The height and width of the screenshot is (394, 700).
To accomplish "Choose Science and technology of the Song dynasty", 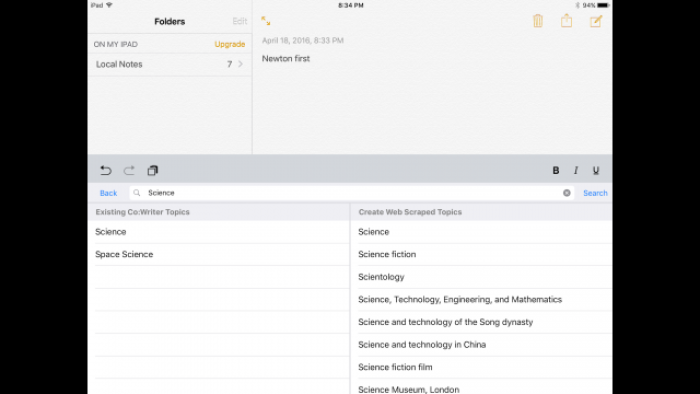I will point(481,322).
